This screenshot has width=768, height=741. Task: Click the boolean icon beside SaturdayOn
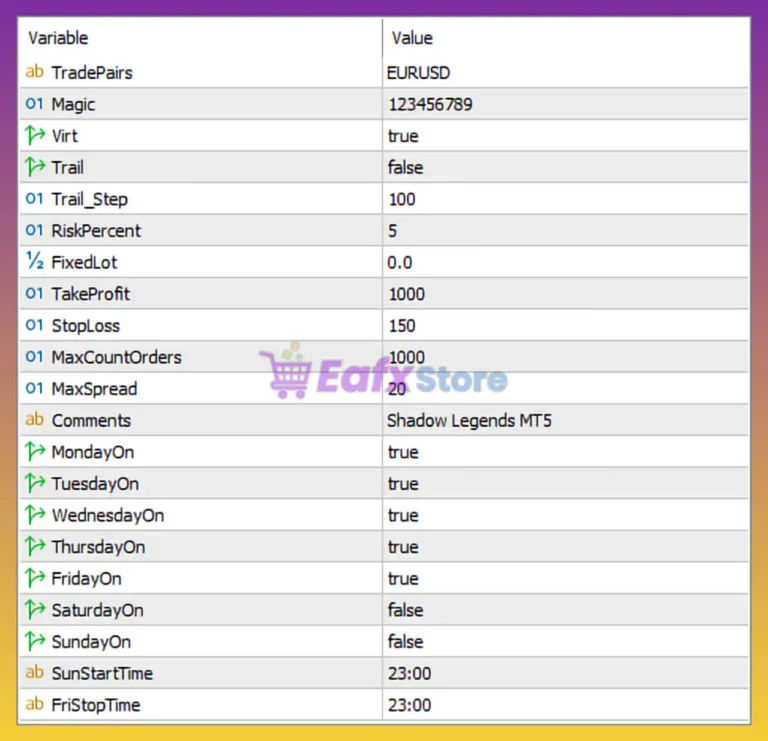[x=35, y=609]
